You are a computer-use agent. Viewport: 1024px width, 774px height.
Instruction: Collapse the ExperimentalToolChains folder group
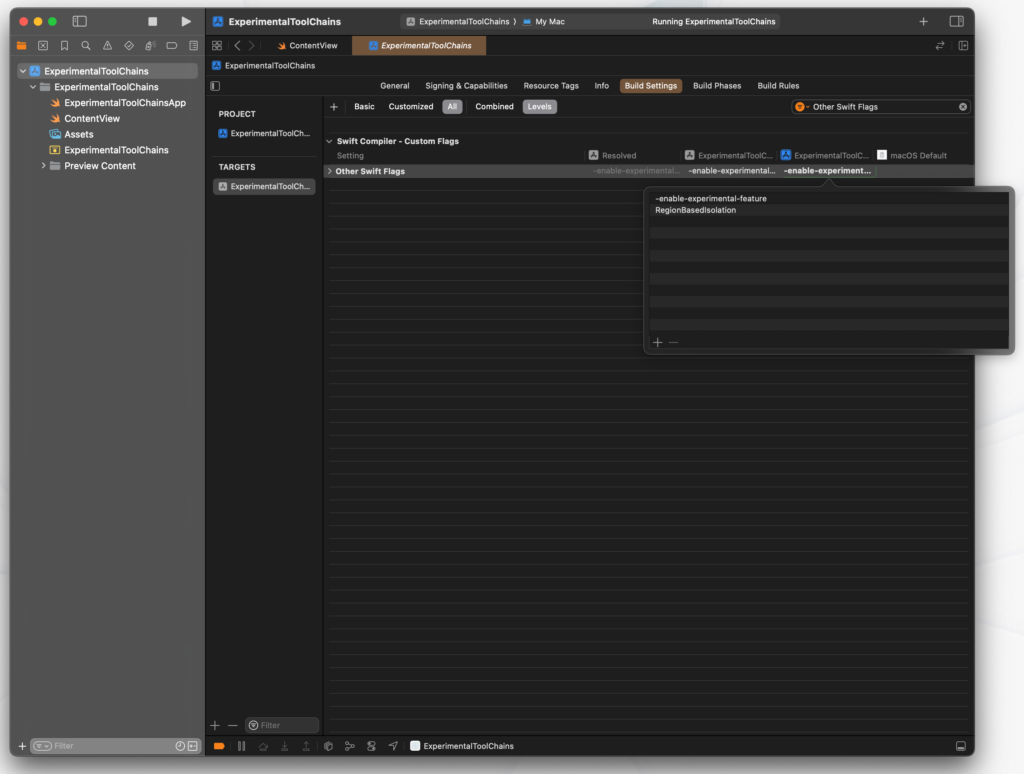pos(33,87)
